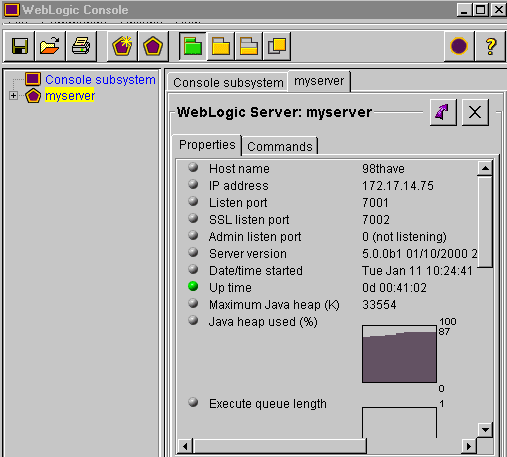Open the Commands tab
Viewport: 507px width, 457px height.
[280, 146]
